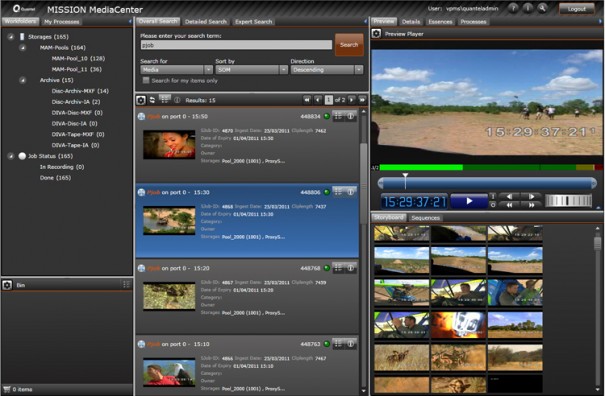The width and height of the screenshot is (605, 396).
Task: Click the orange Search button
Action: (x=349, y=45)
